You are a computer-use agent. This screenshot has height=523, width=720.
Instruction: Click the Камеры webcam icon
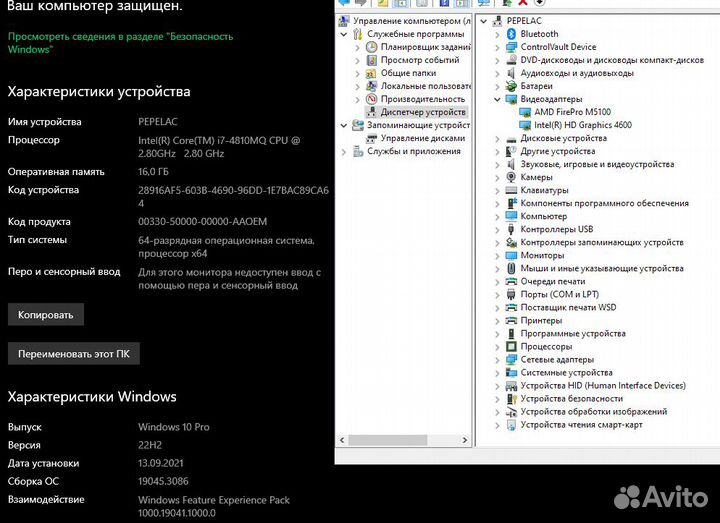tap(511, 177)
